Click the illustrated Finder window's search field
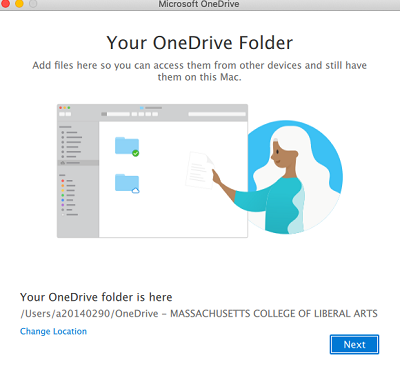The height and width of the screenshot is (371, 400). pos(217,114)
